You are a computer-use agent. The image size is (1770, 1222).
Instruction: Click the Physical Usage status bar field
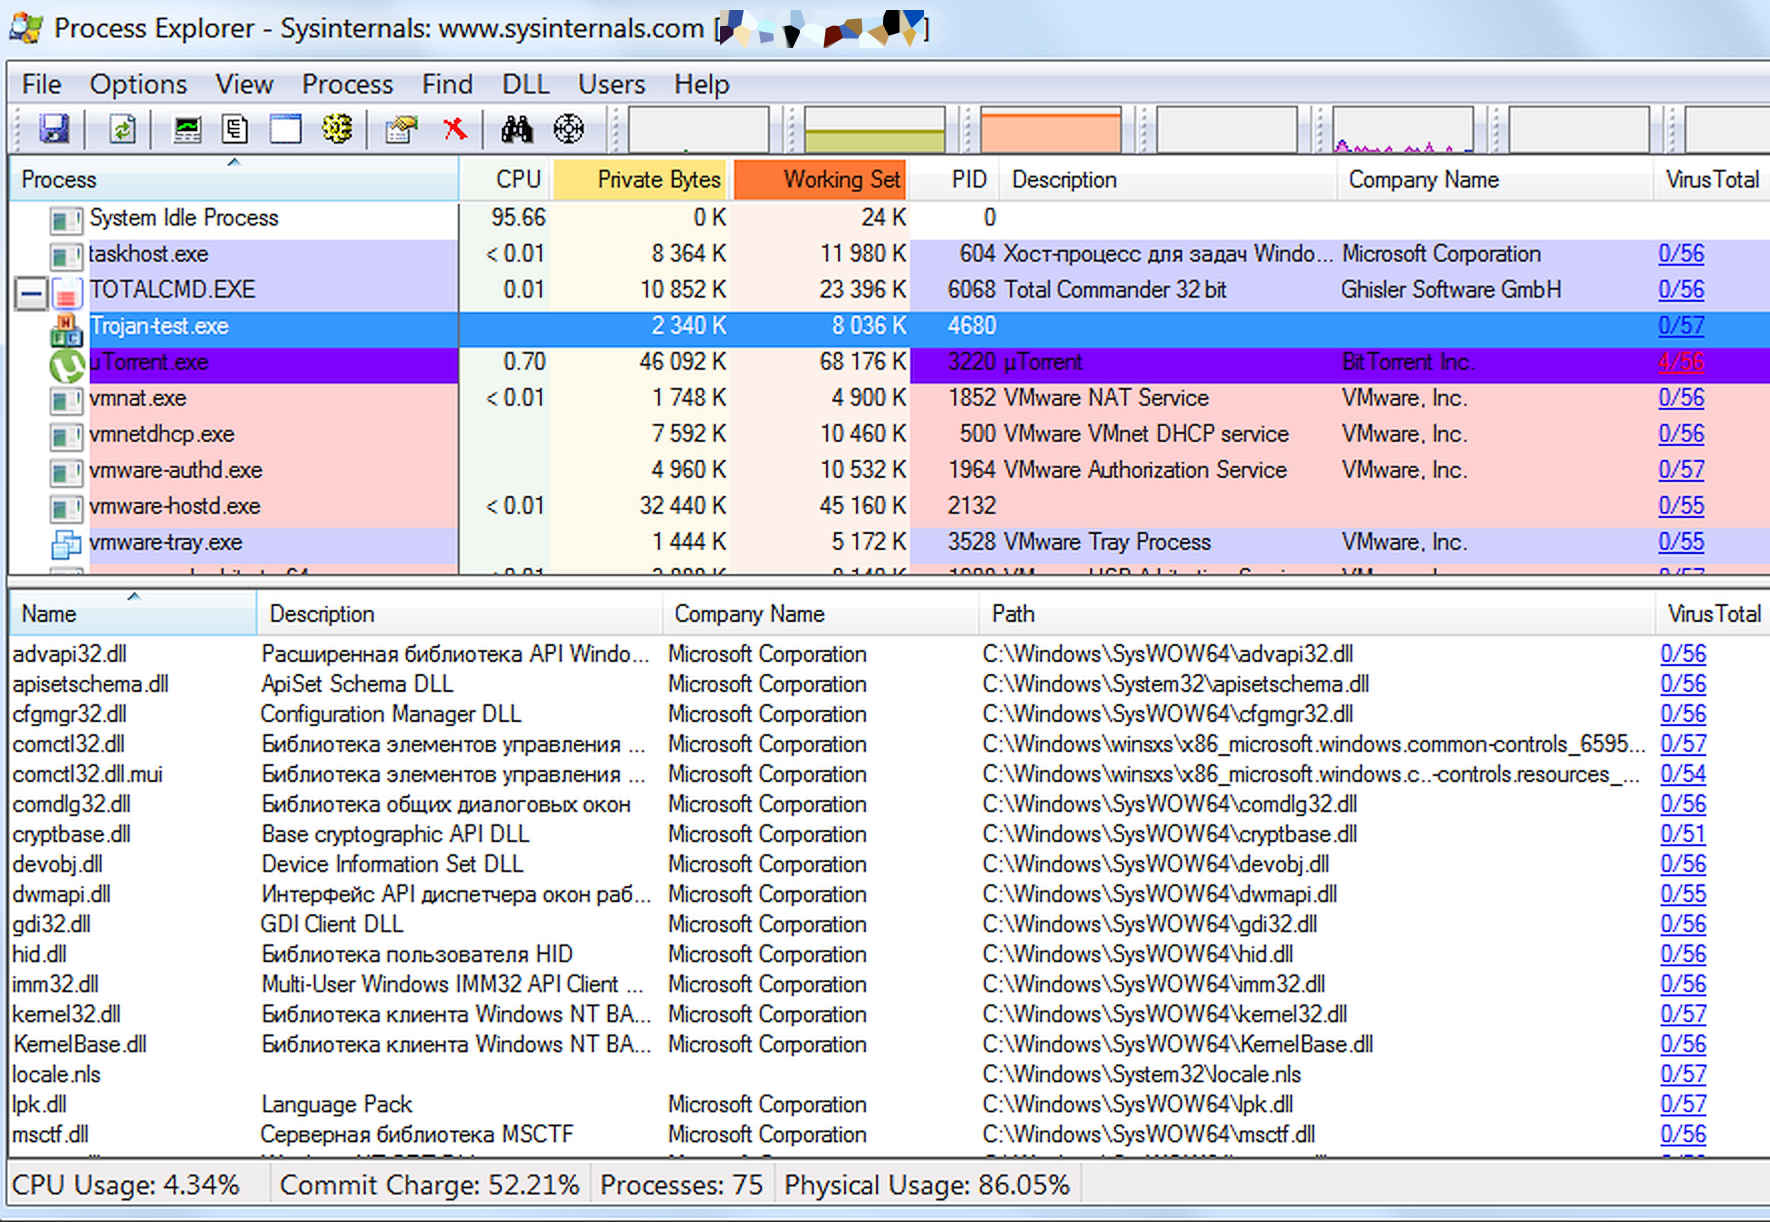(x=929, y=1185)
